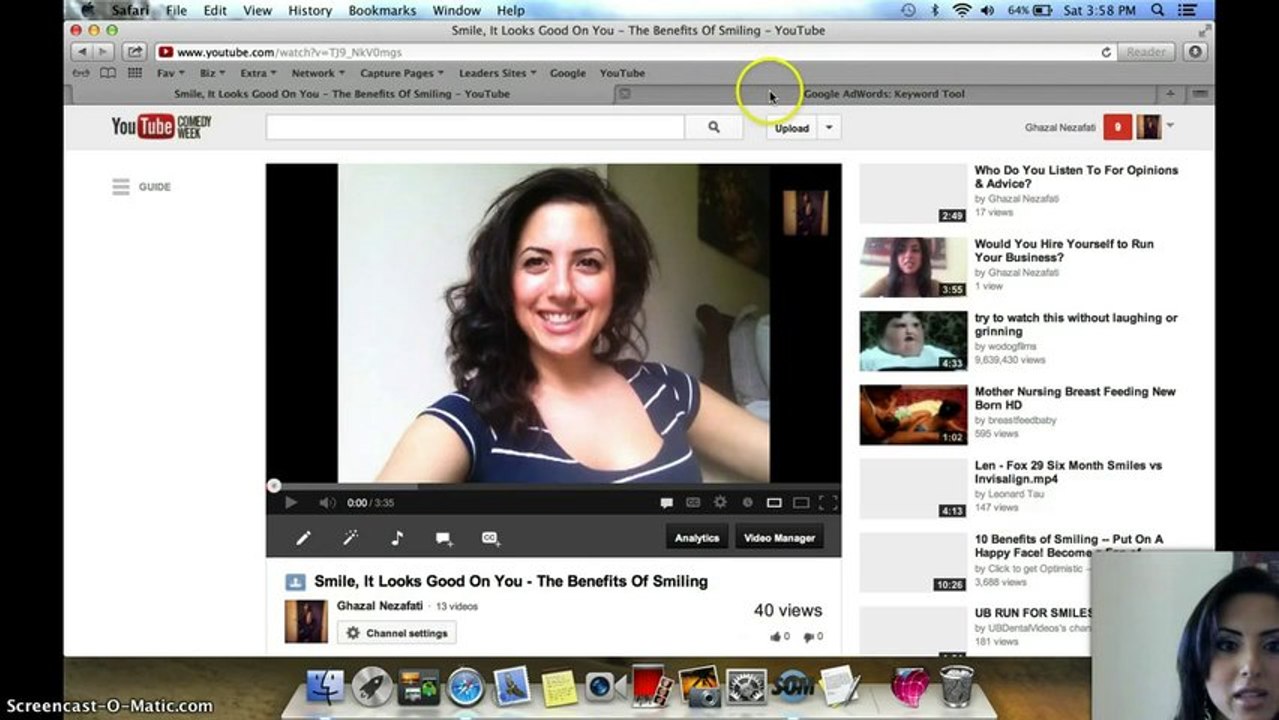1279x720 pixels.
Task: Open the red notifications icon
Action: point(1118,127)
